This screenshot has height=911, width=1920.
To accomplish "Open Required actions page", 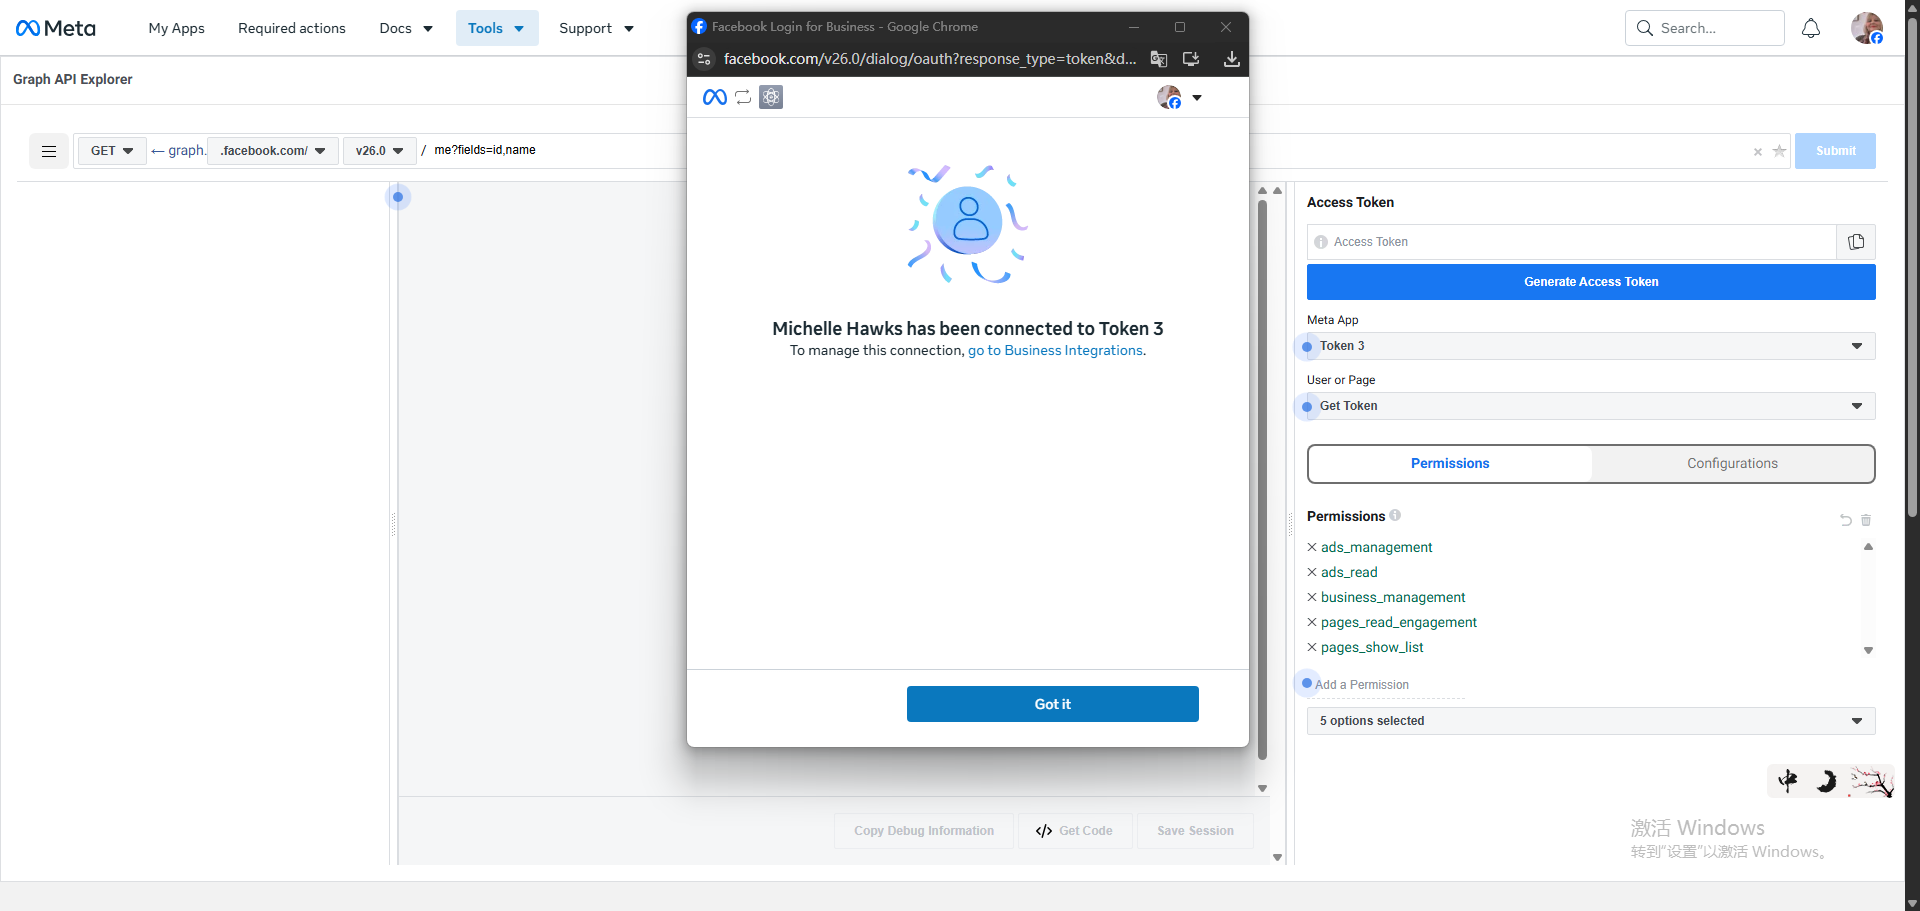I will (292, 28).
